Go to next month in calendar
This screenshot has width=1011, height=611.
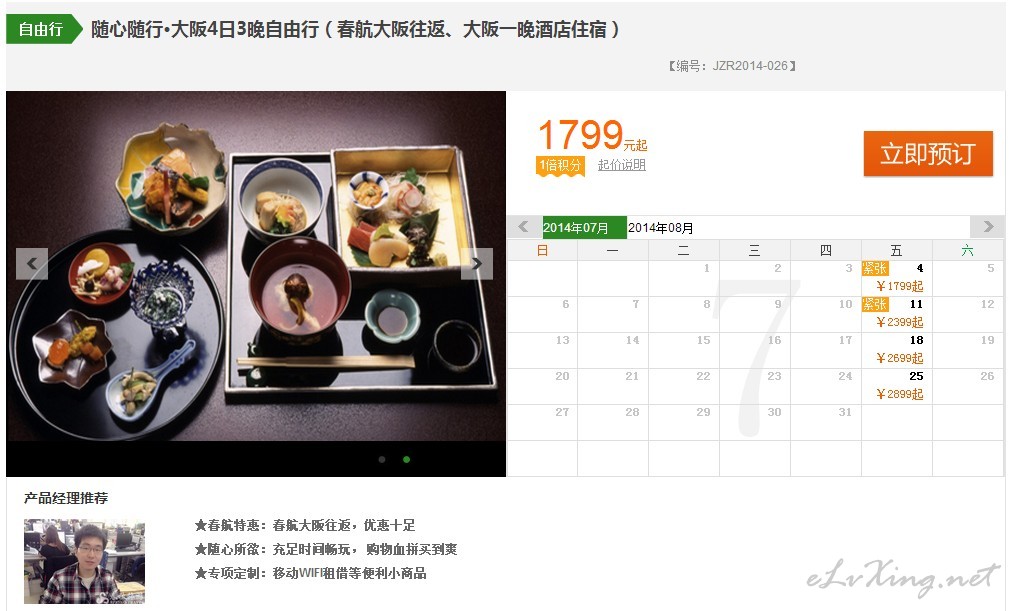point(987,227)
